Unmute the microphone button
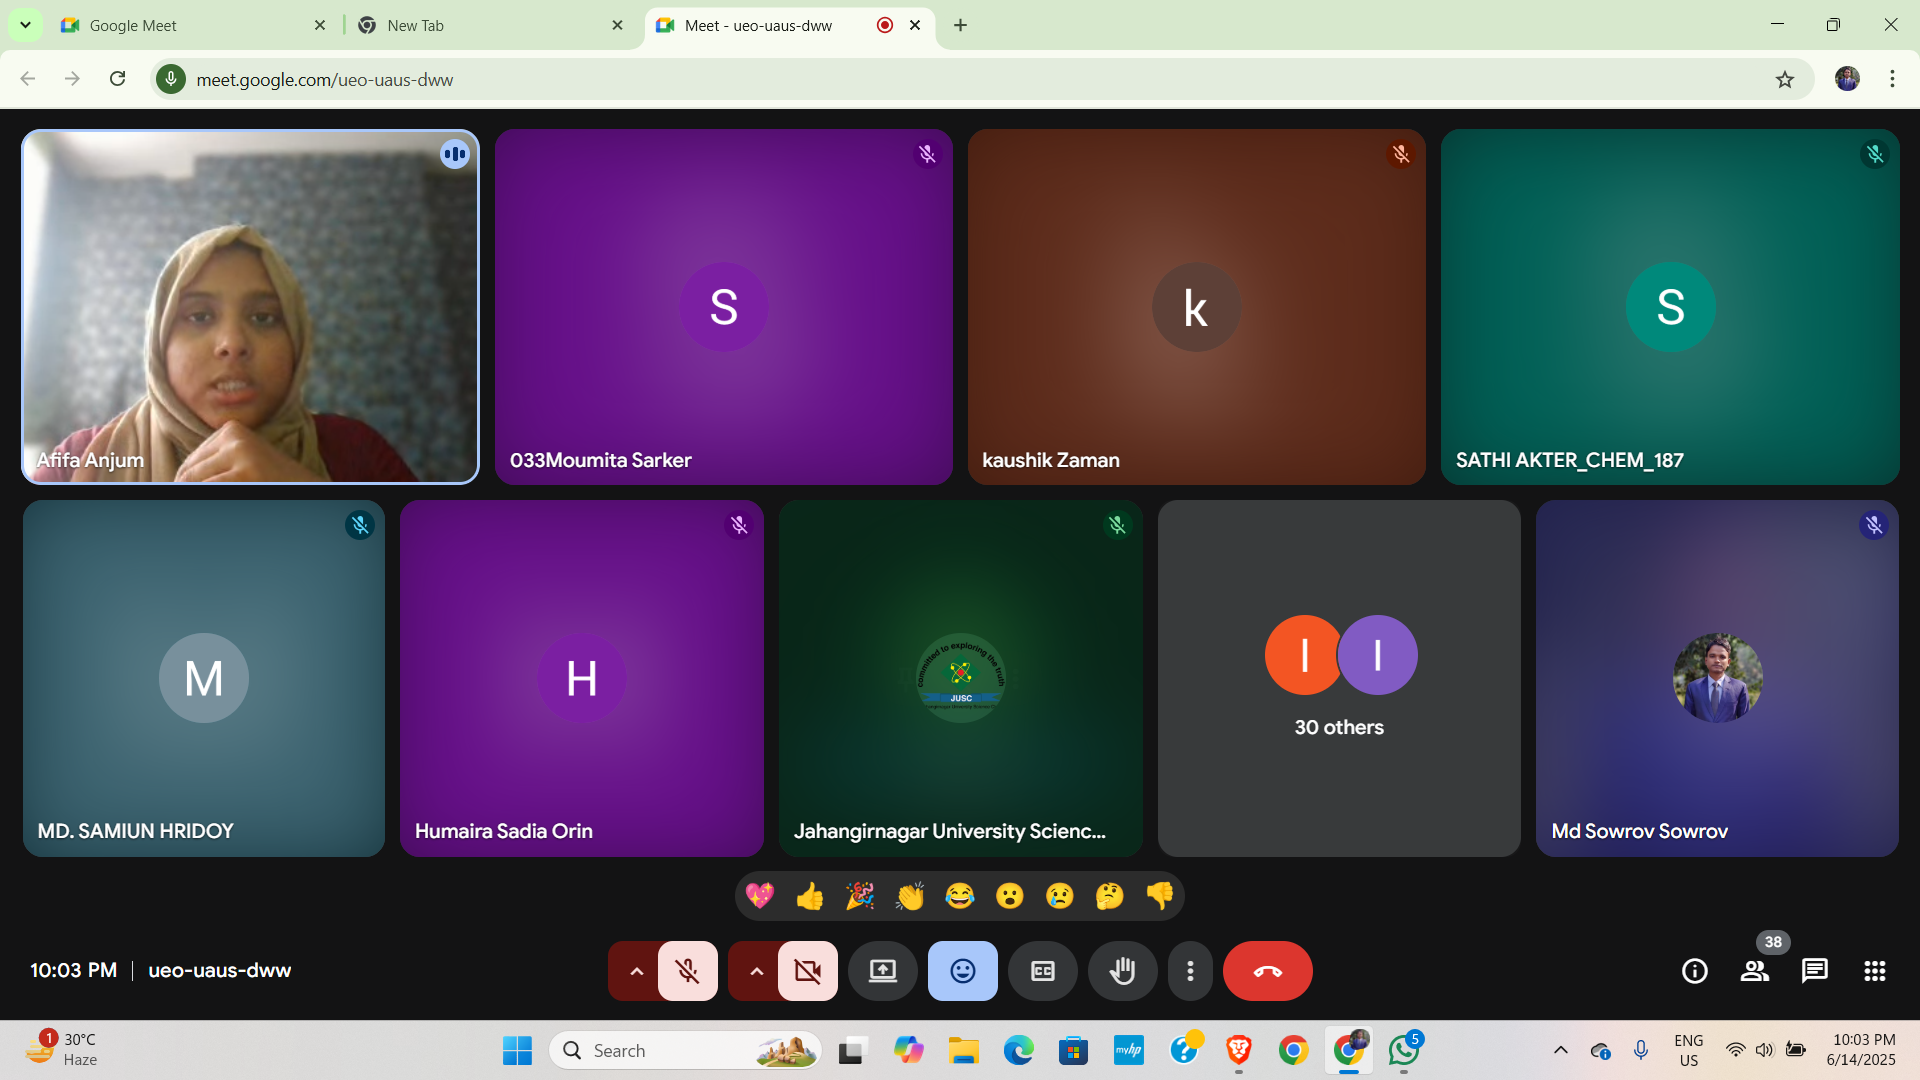The width and height of the screenshot is (1920, 1080). point(687,971)
